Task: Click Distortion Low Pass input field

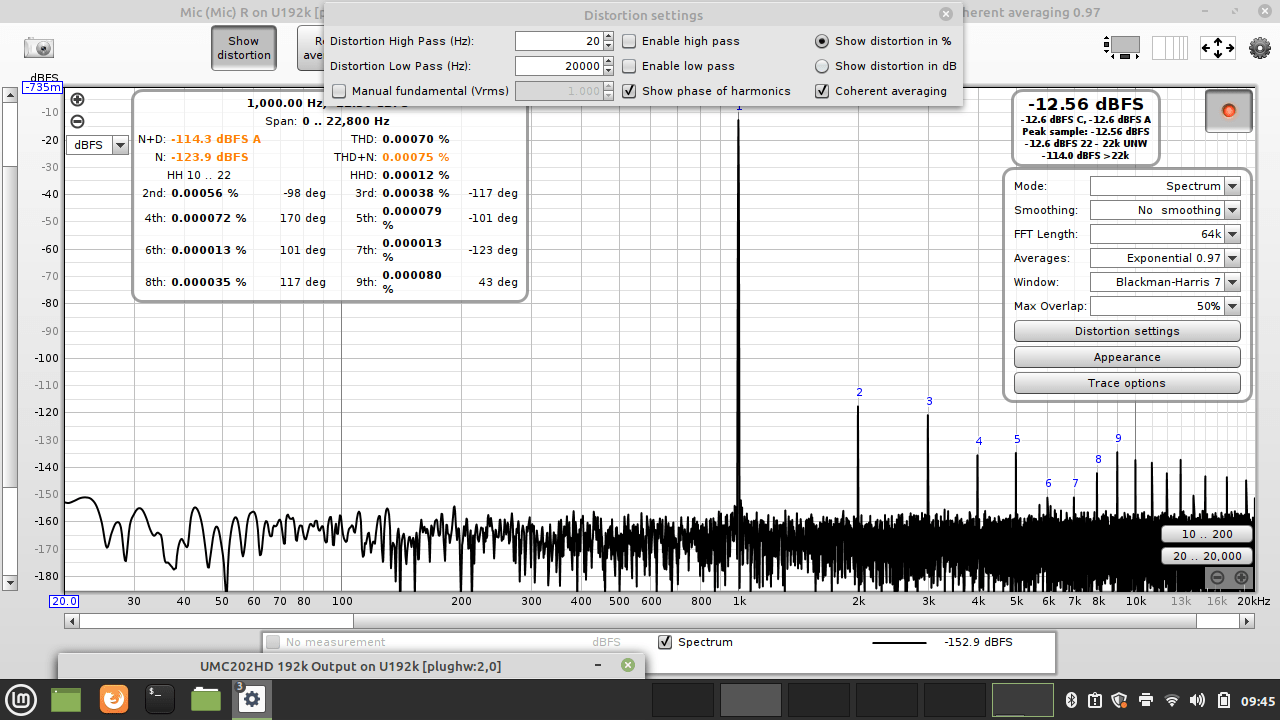Action: point(558,66)
